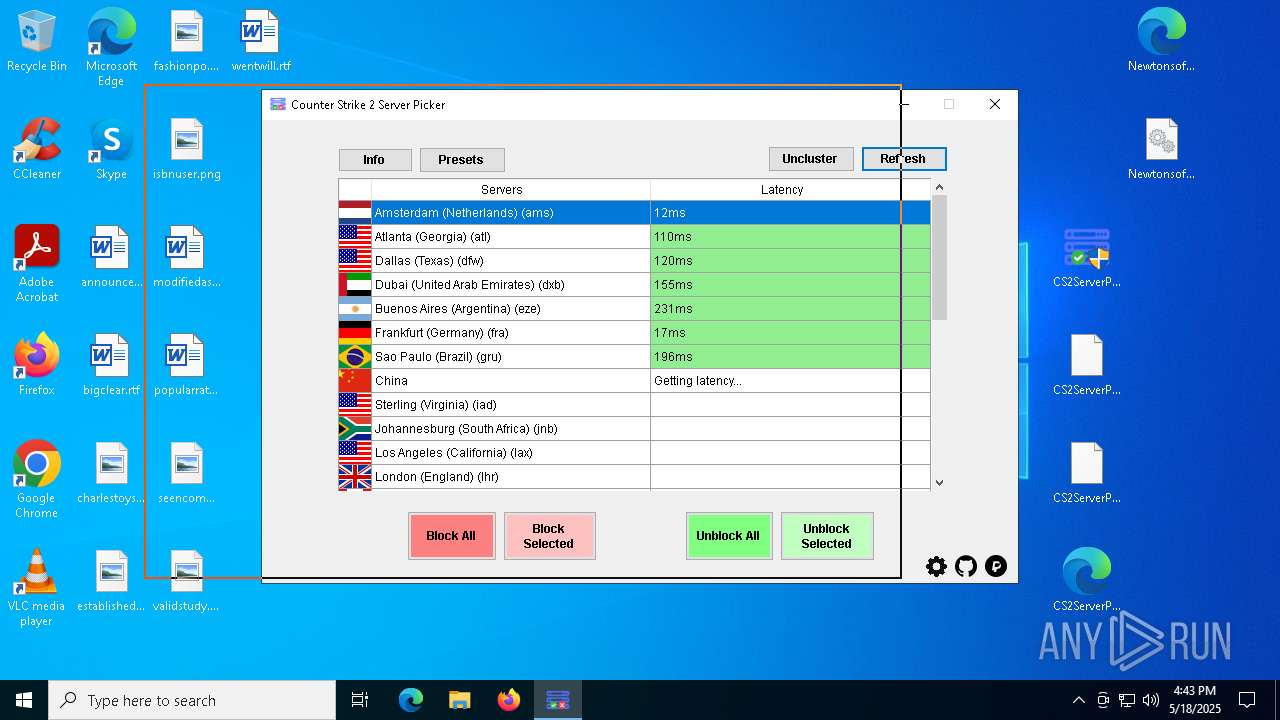The height and width of the screenshot is (720, 1280).
Task: Click the Uncluster button
Action: click(810, 159)
